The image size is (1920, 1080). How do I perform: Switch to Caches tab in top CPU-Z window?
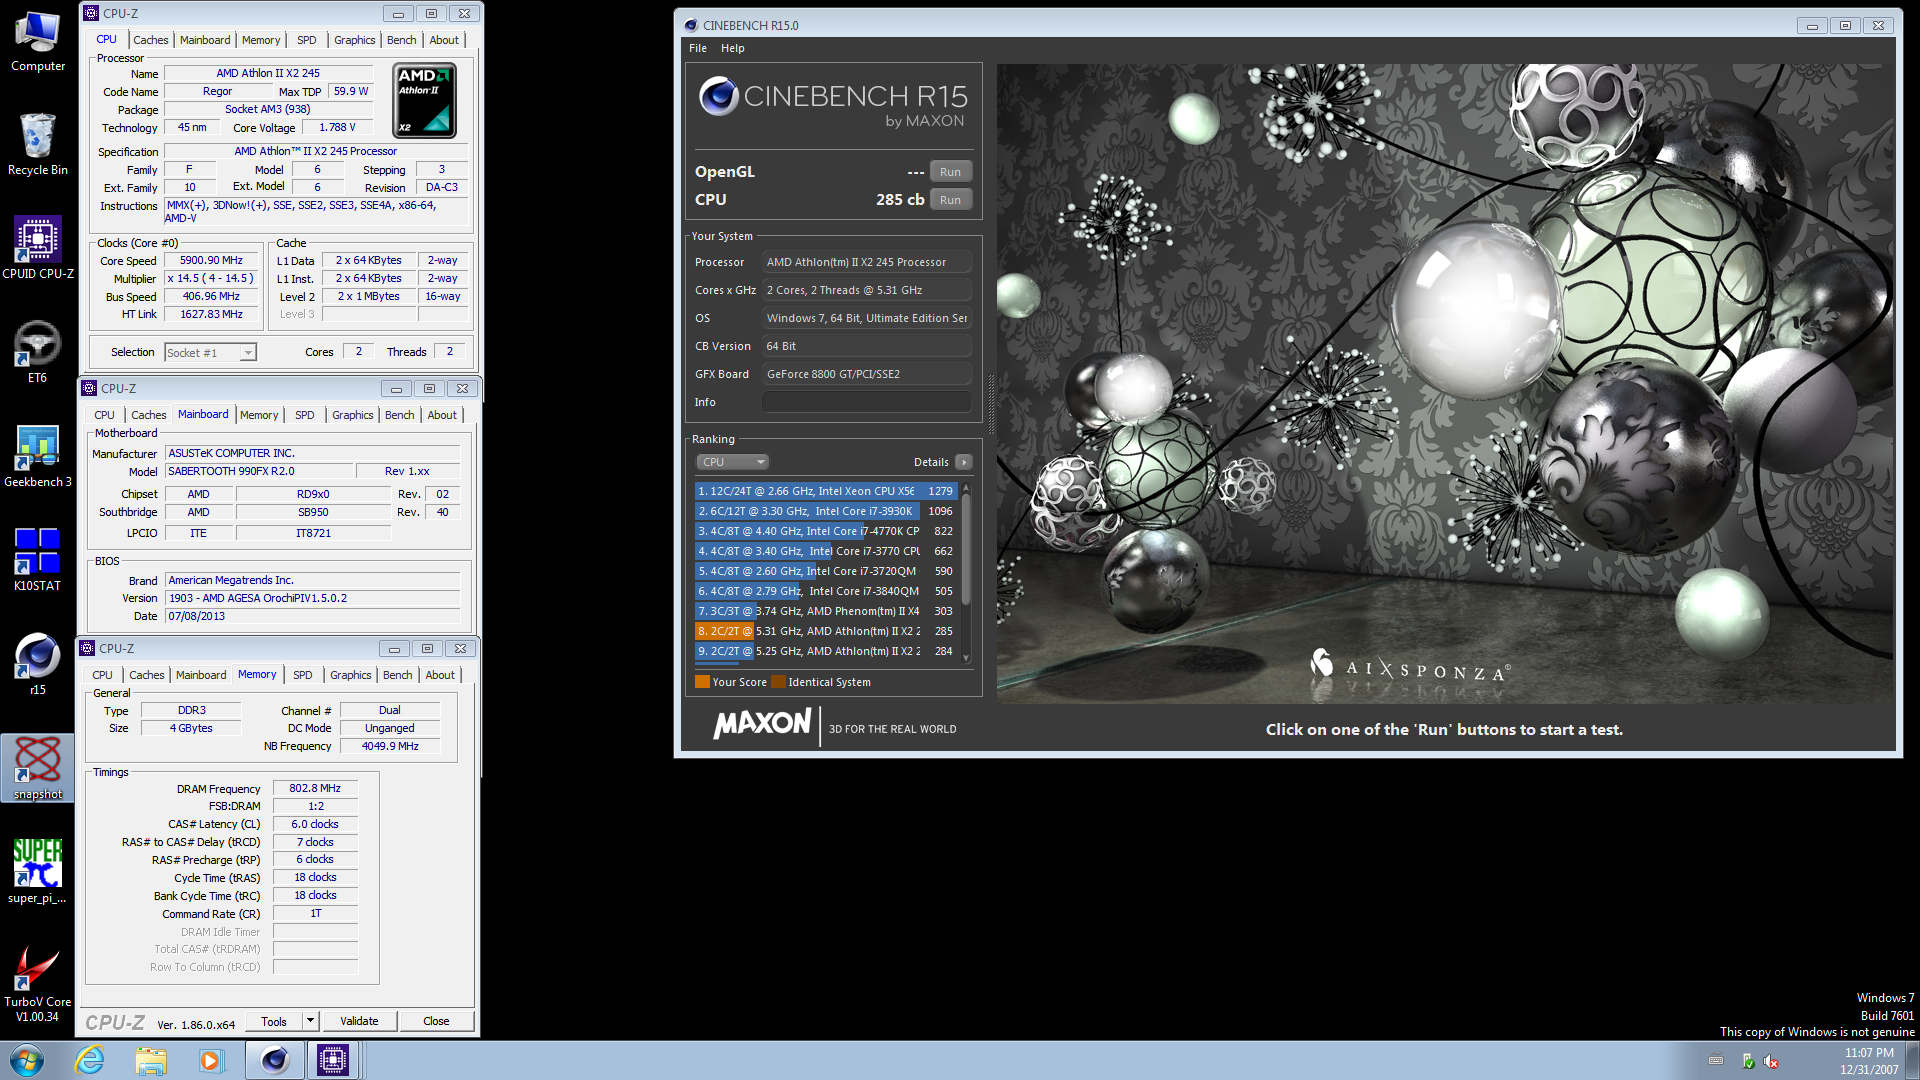[150, 40]
